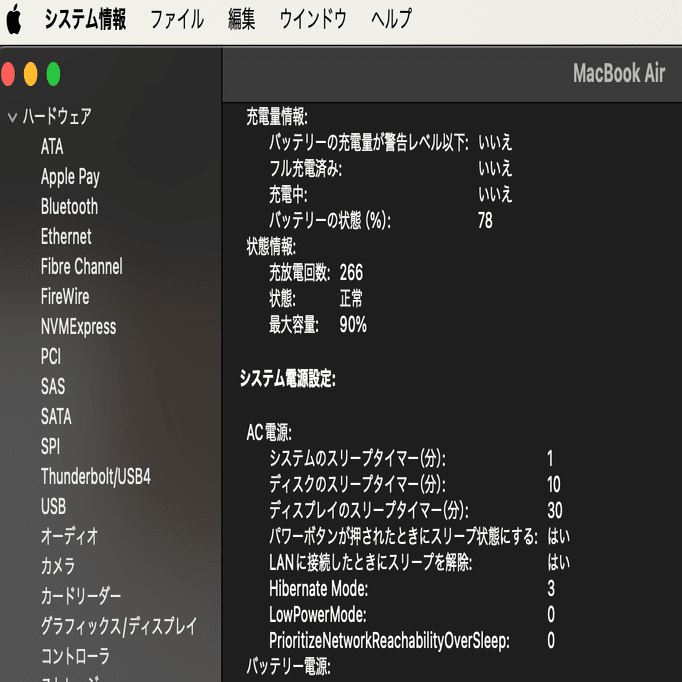Click the AC電源 heading
This screenshot has width=682, height=682.
click(269, 432)
